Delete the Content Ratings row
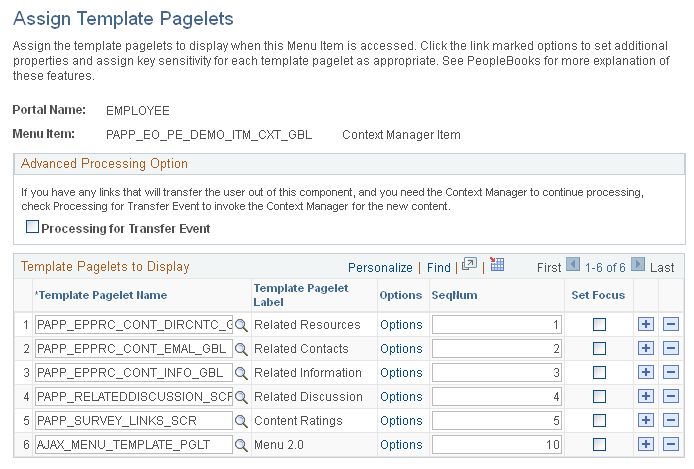694x469 pixels. tap(671, 420)
